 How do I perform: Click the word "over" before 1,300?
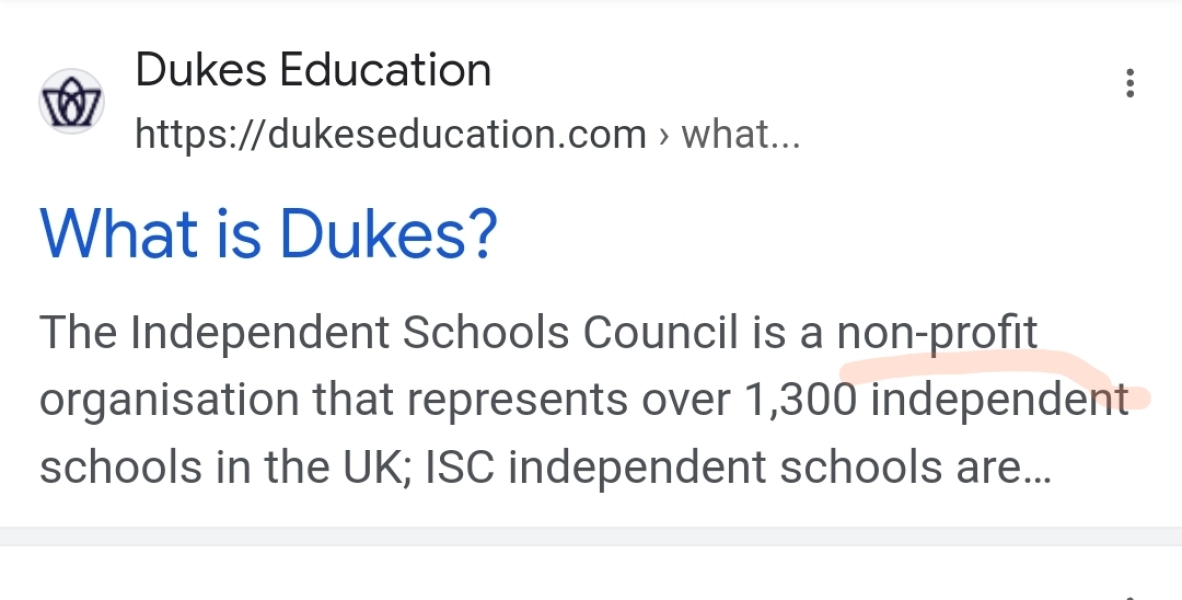point(683,401)
